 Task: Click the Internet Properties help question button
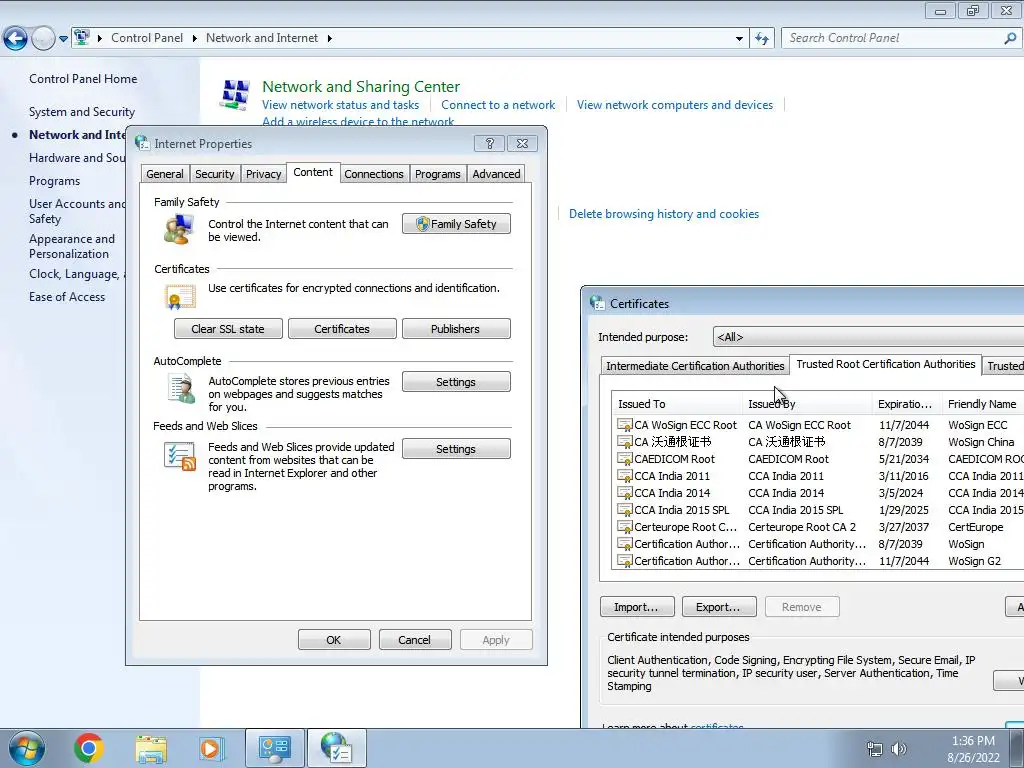(489, 144)
